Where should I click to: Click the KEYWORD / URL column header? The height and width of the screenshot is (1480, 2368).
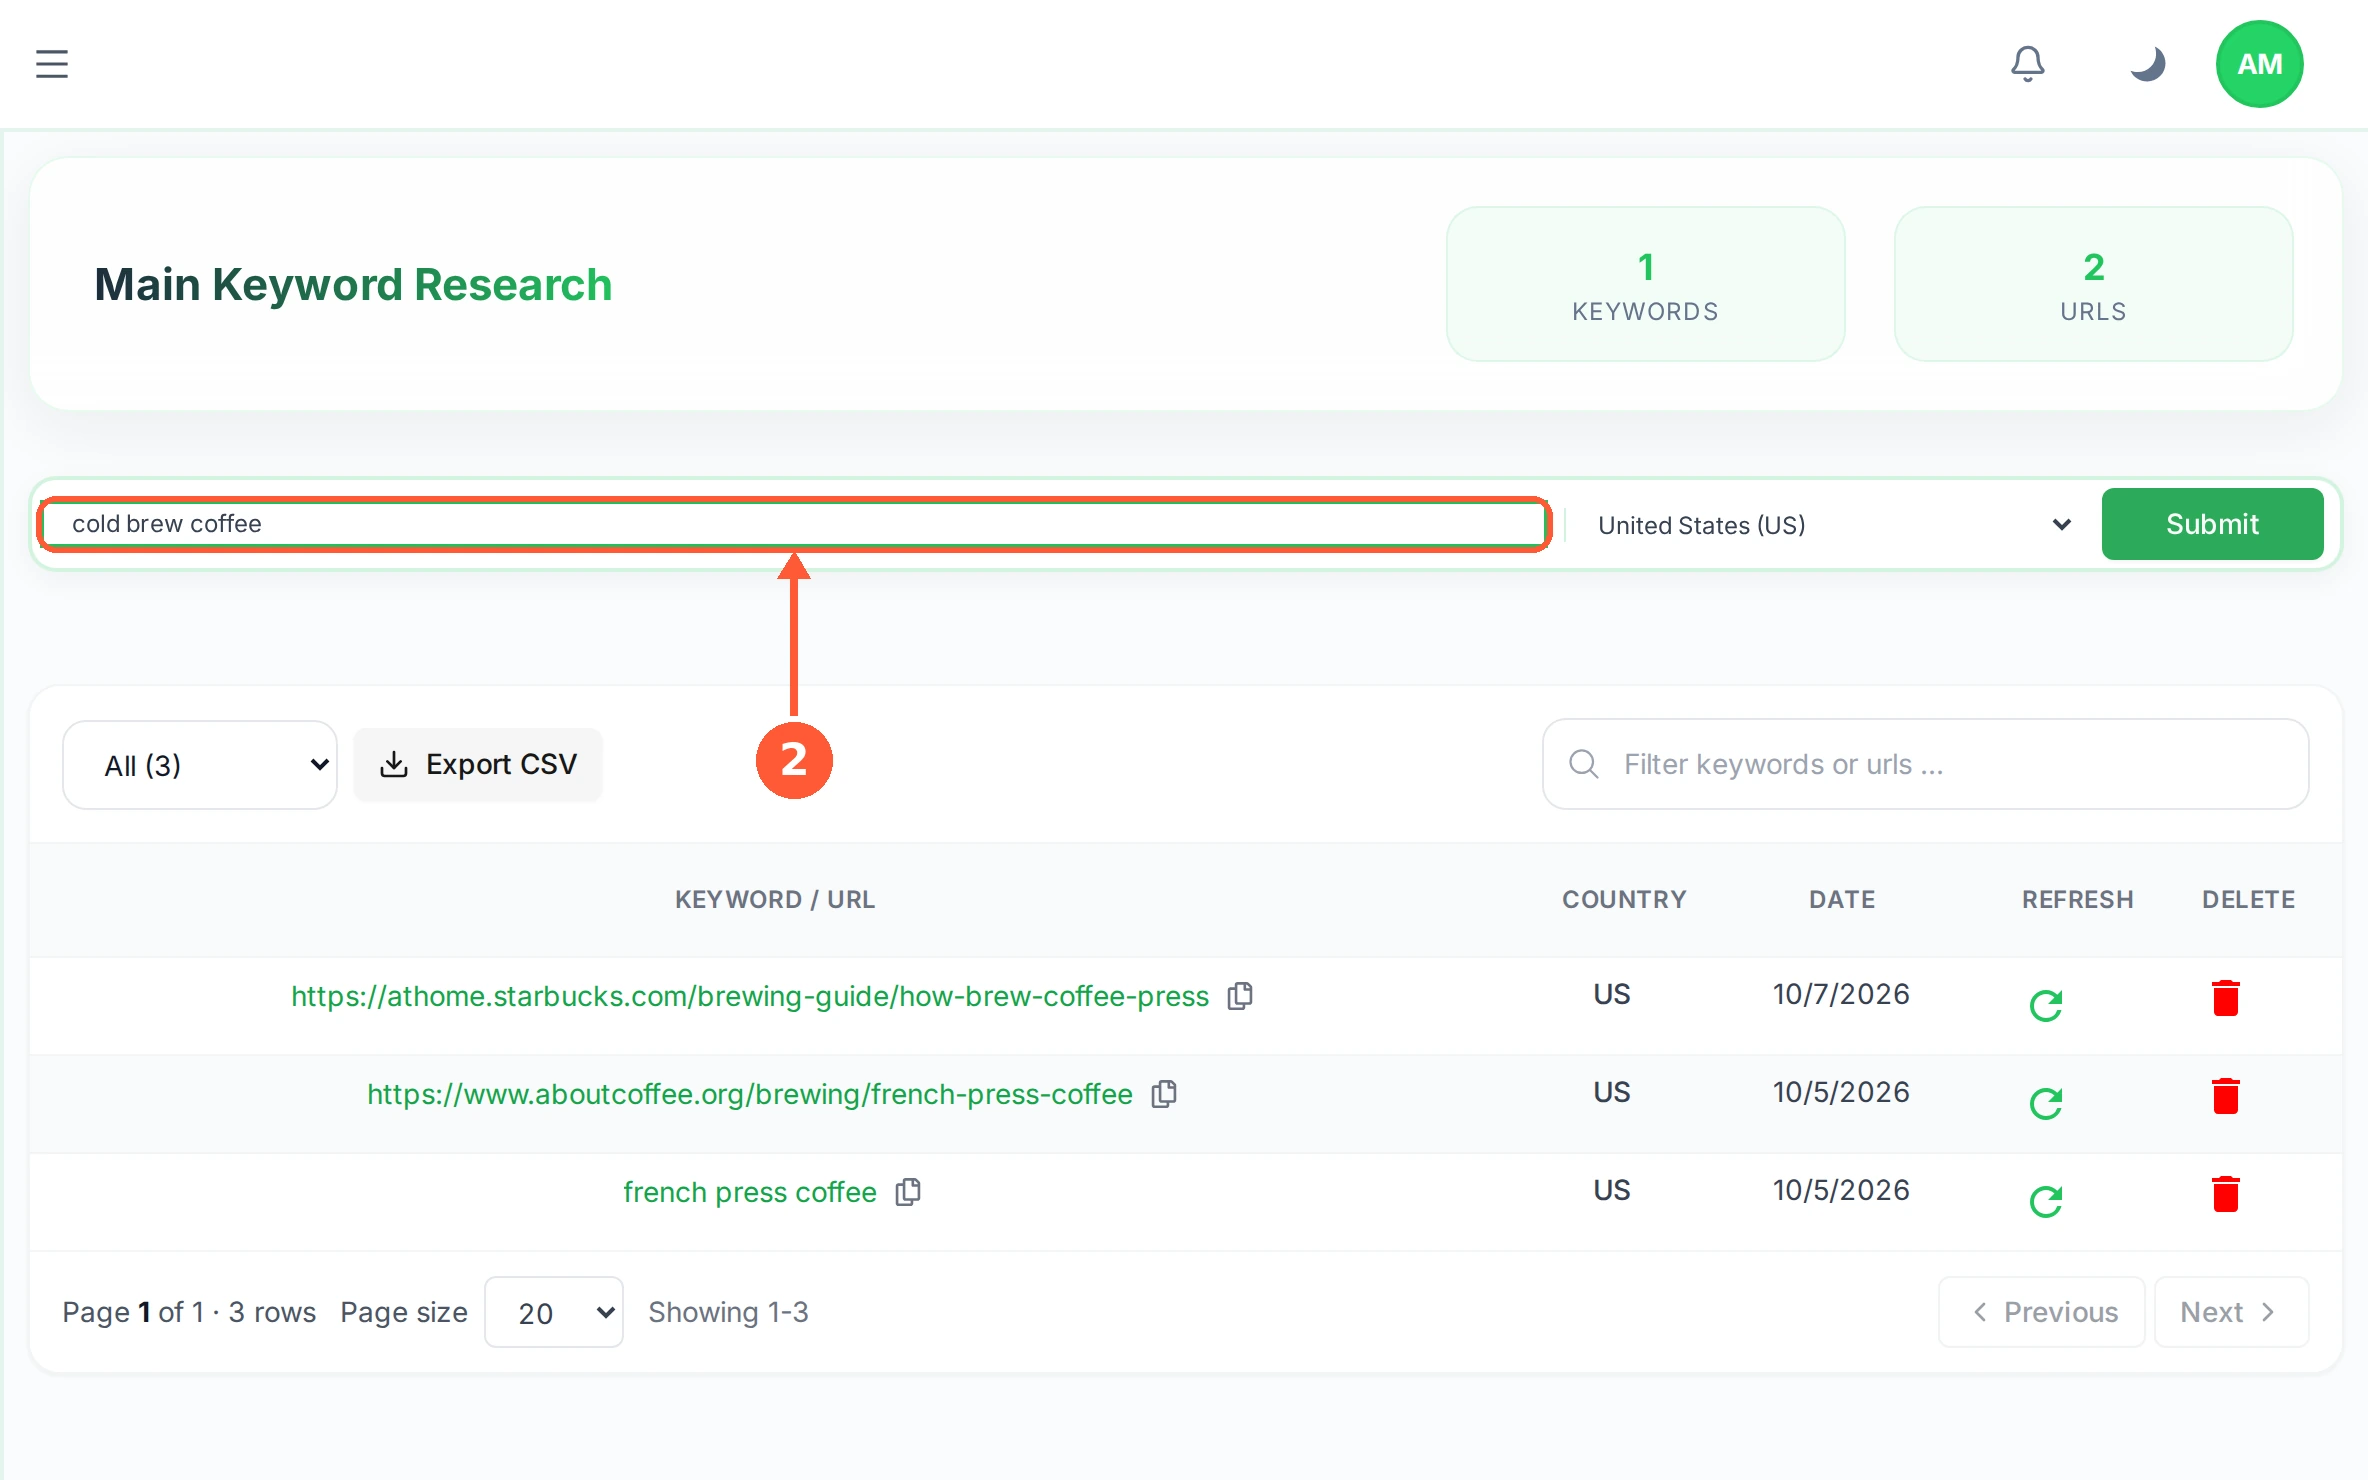point(775,899)
